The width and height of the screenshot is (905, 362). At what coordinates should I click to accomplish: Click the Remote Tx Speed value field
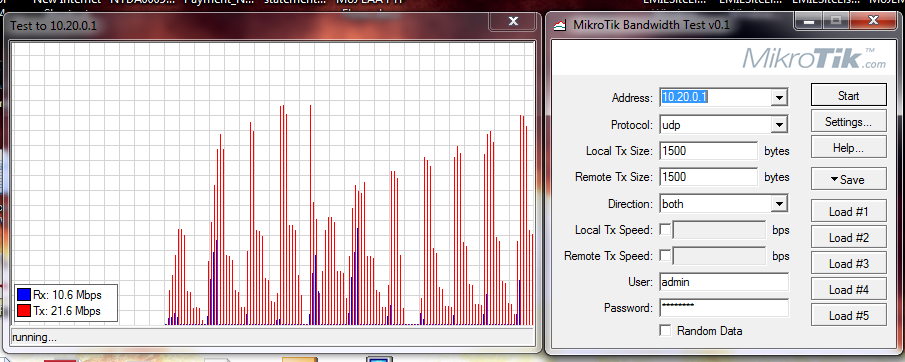[x=719, y=256]
